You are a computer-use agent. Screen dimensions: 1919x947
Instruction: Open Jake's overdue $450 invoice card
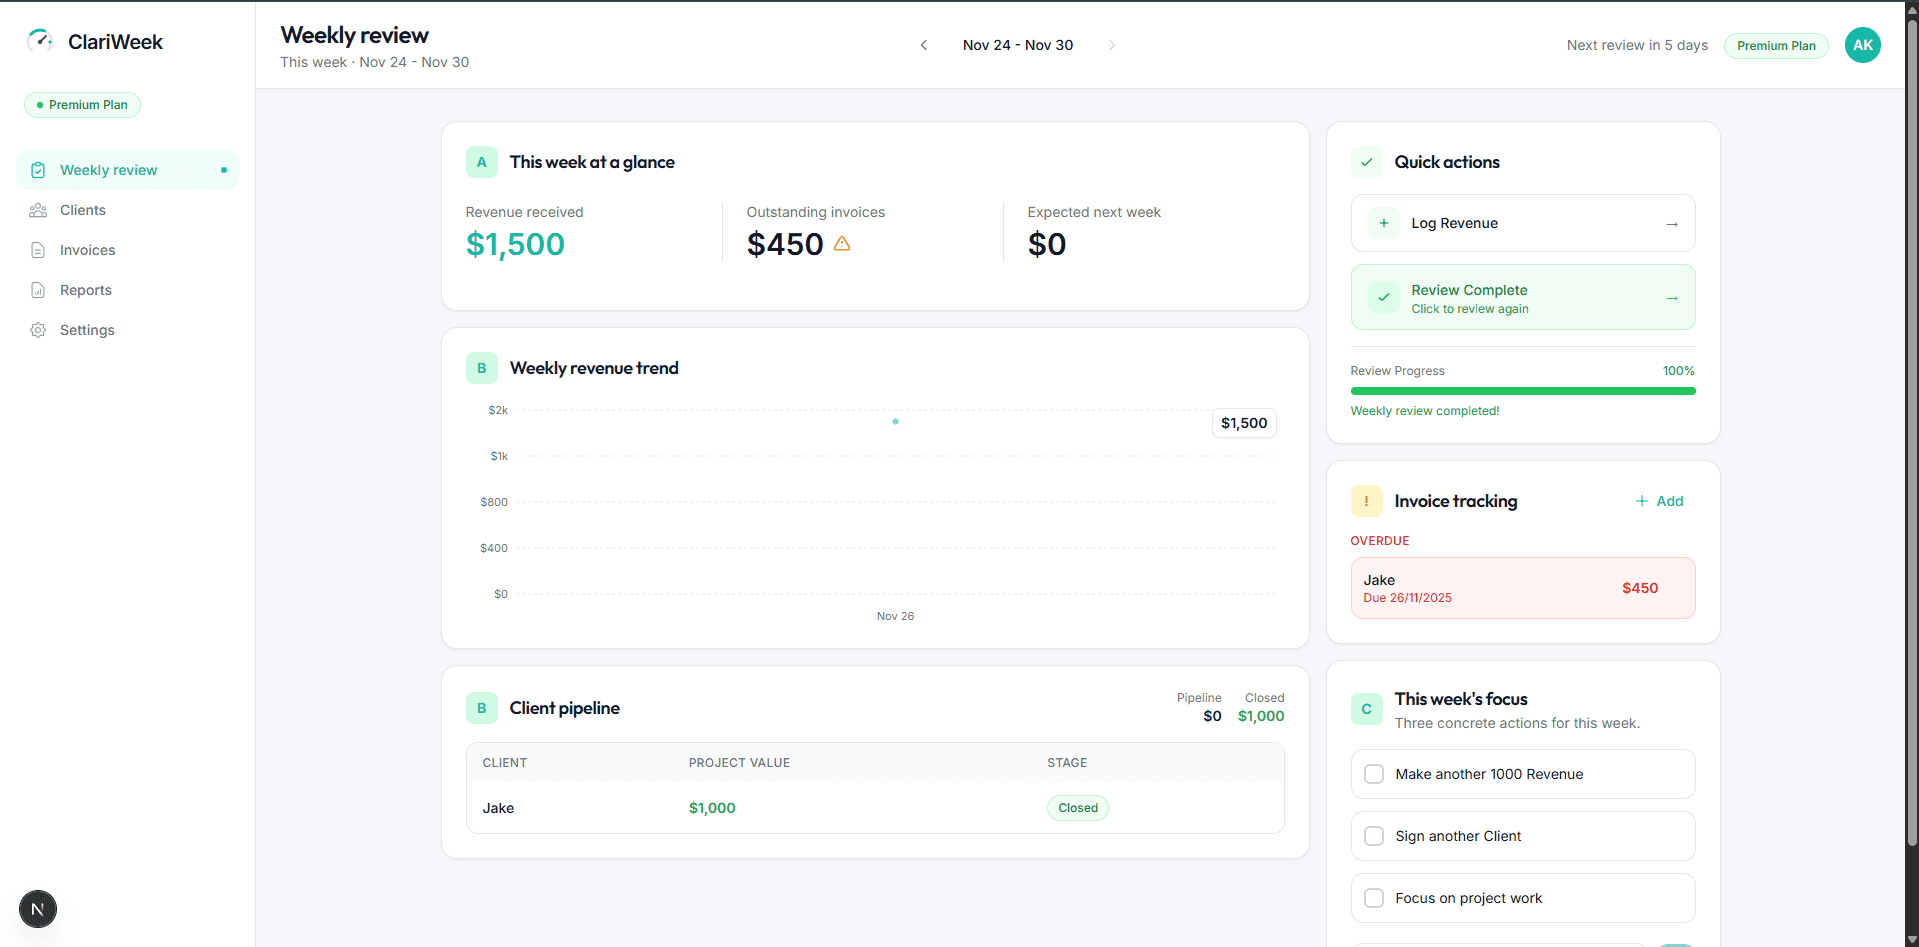coord(1521,588)
